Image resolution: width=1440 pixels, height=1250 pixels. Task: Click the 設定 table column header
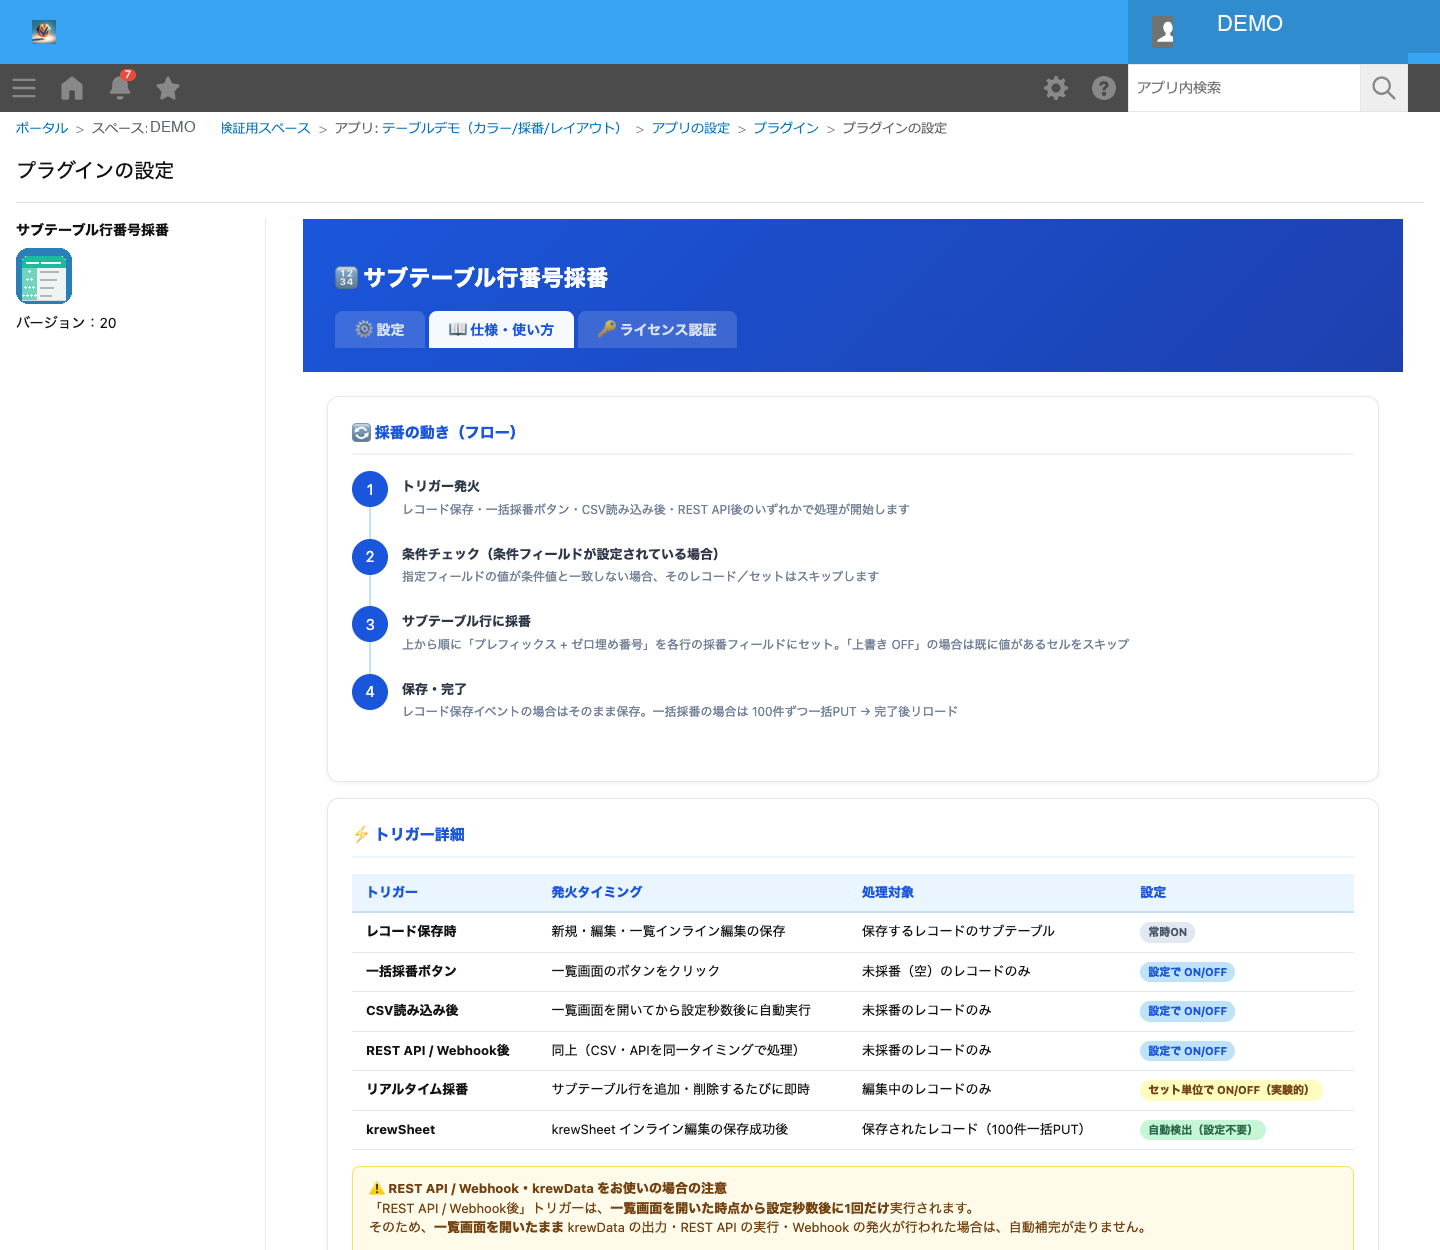tap(1153, 892)
